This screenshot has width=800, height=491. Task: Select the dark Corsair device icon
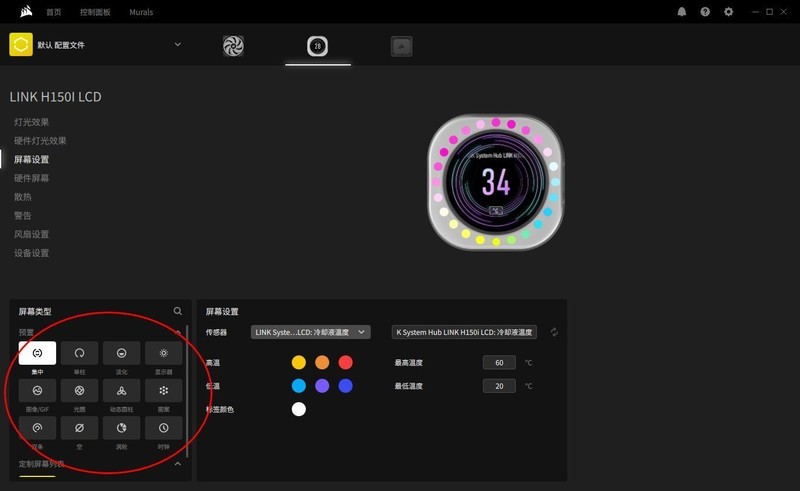click(402, 46)
